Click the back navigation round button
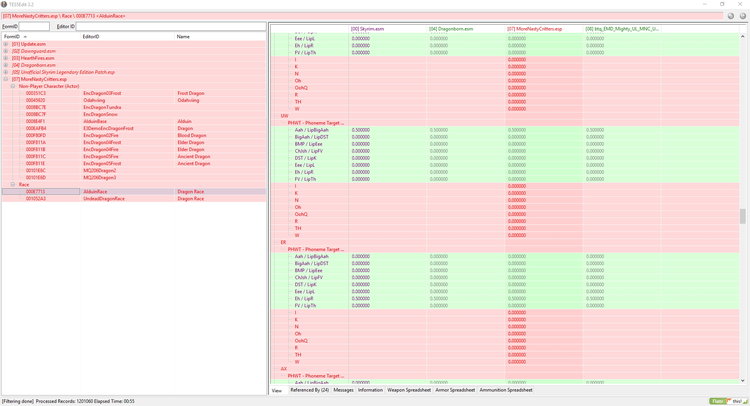This screenshot has height=406, width=750. pyautogui.click(x=730, y=16)
